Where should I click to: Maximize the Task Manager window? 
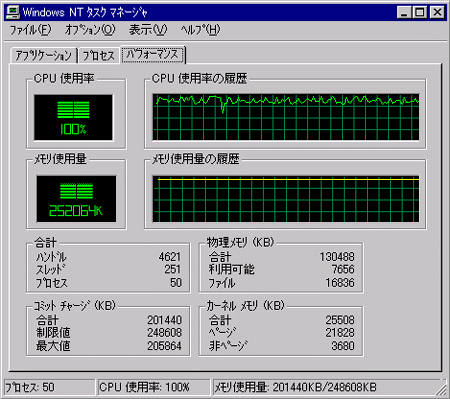pos(419,12)
